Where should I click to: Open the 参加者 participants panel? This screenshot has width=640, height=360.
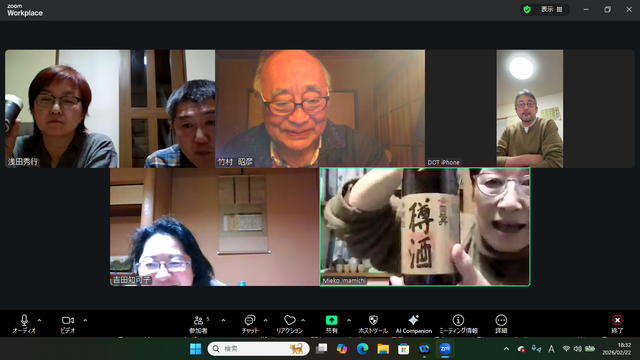point(198,324)
